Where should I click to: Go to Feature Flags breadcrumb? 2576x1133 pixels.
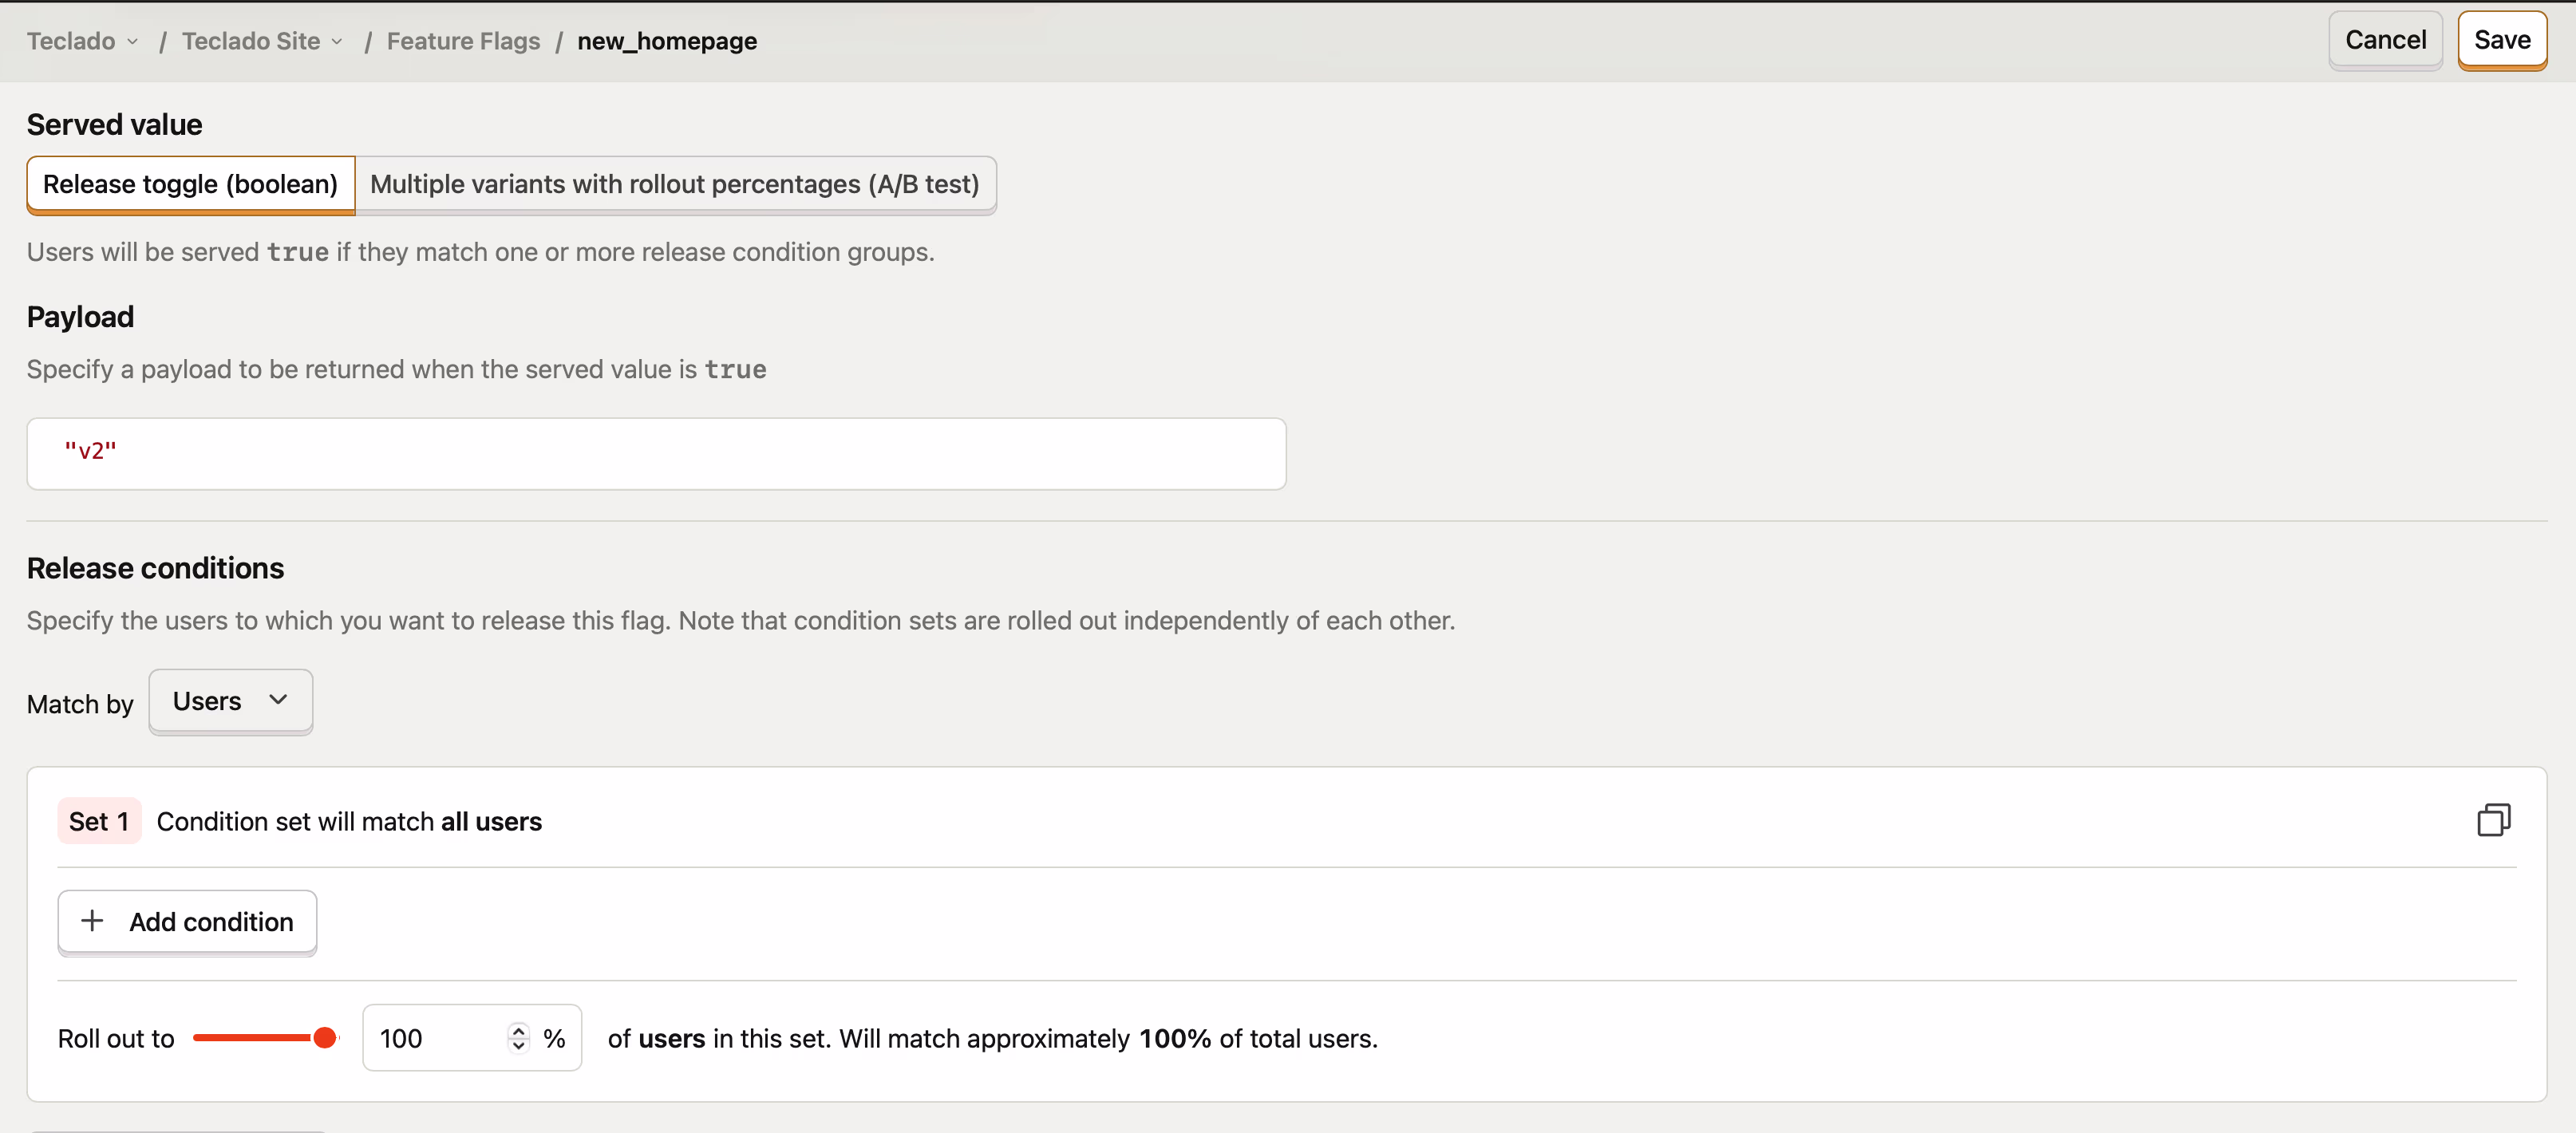pos(463,41)
